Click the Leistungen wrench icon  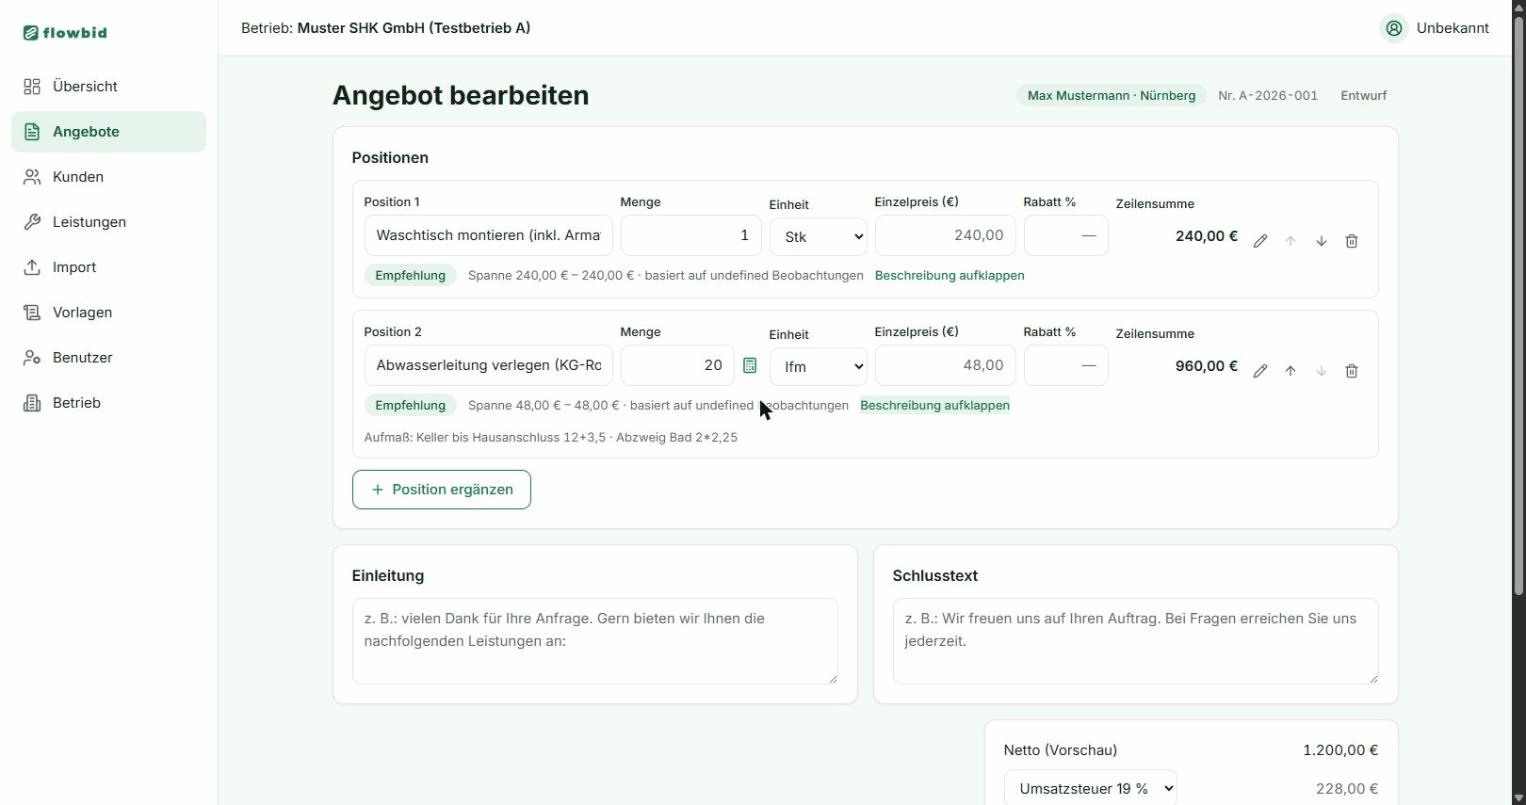(32, 221)
